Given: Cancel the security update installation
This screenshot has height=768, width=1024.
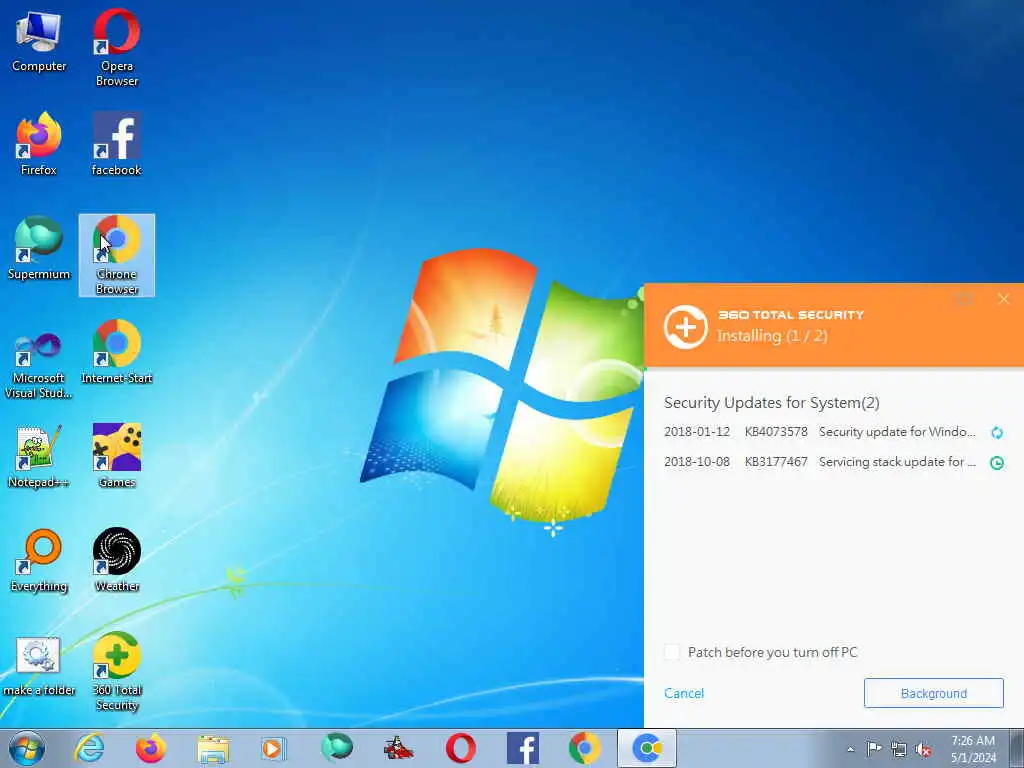Looking at the screenshot, I should tap(684, 693).
